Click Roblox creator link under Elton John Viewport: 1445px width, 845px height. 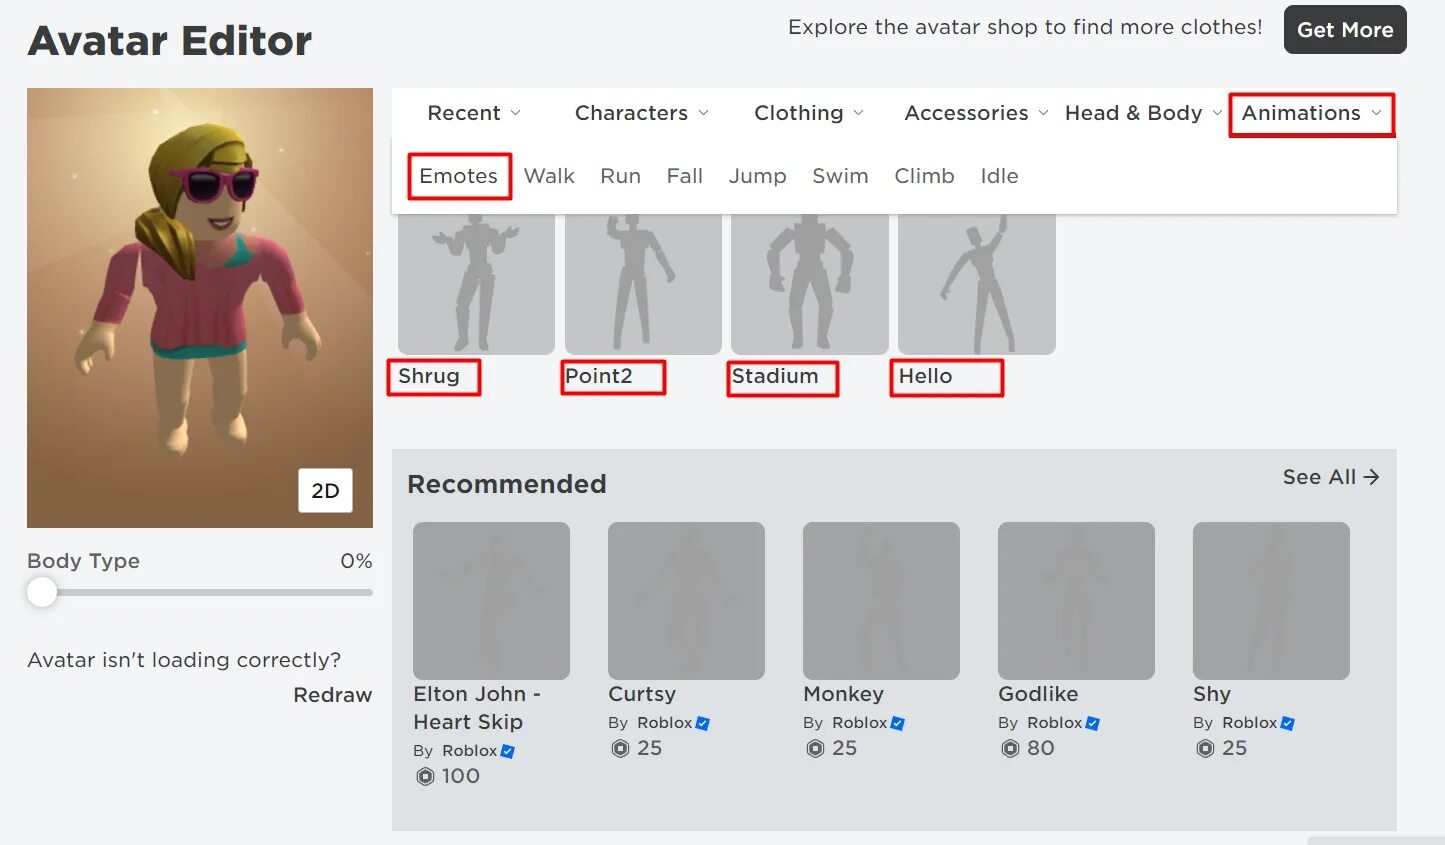(469, 751)
